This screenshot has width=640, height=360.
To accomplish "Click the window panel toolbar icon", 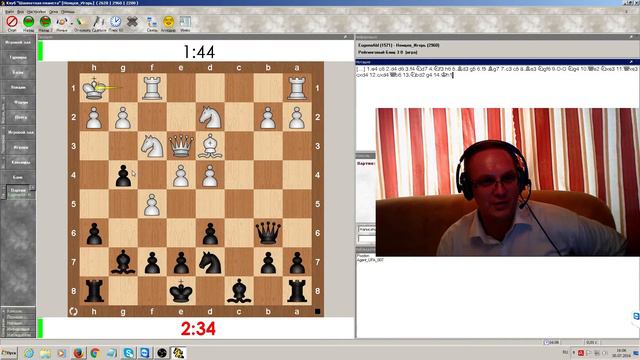I will point(185,22).
